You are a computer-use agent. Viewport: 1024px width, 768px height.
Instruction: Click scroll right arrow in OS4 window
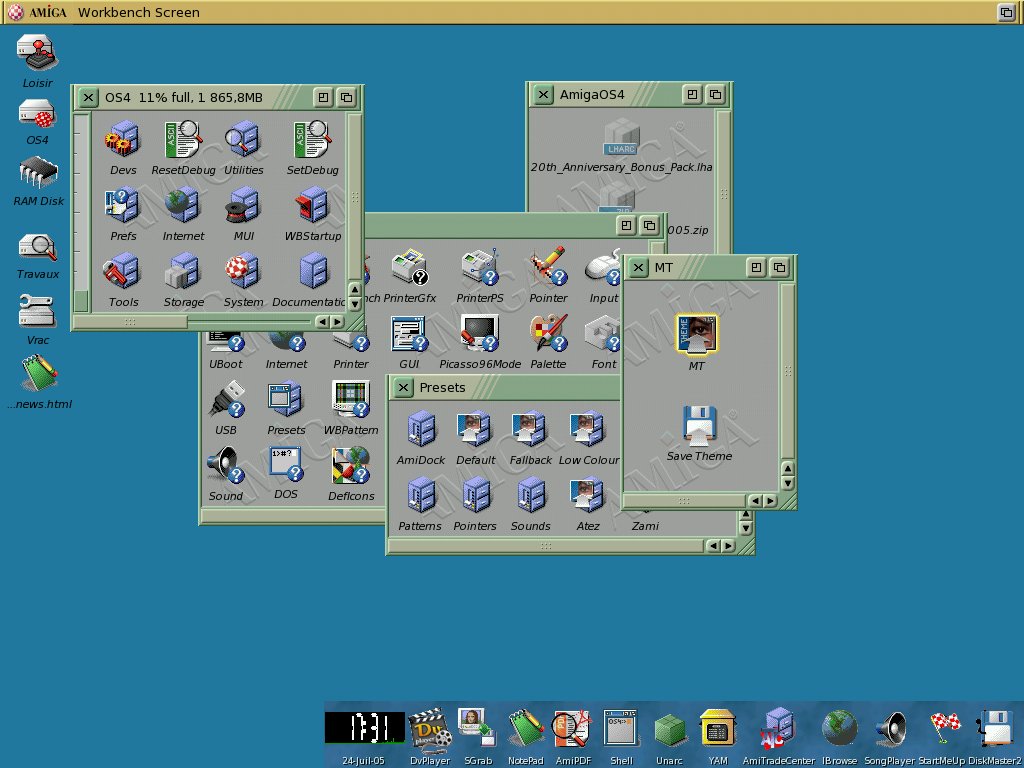[337, 321]
